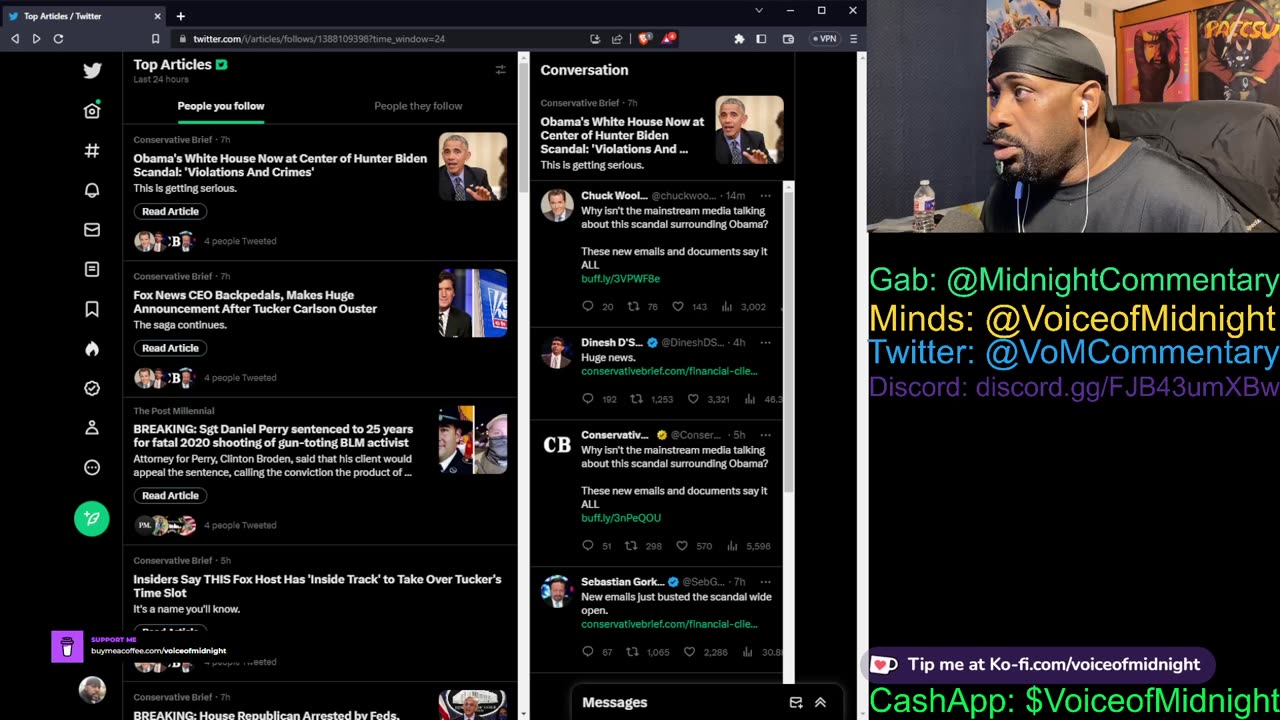Switch to People they follow tab
This screenshot has width=1280, height=720.
[x=418, y=106]
